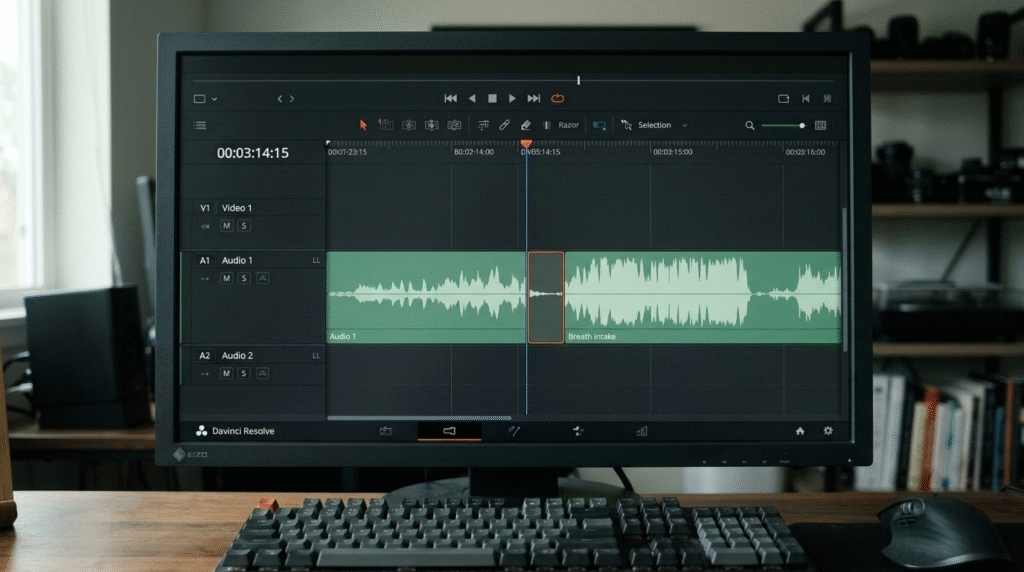Viewport: 1024px width, 572px height.
Task: Click the magnifier zoom icon
Action: tap(750, 125)
